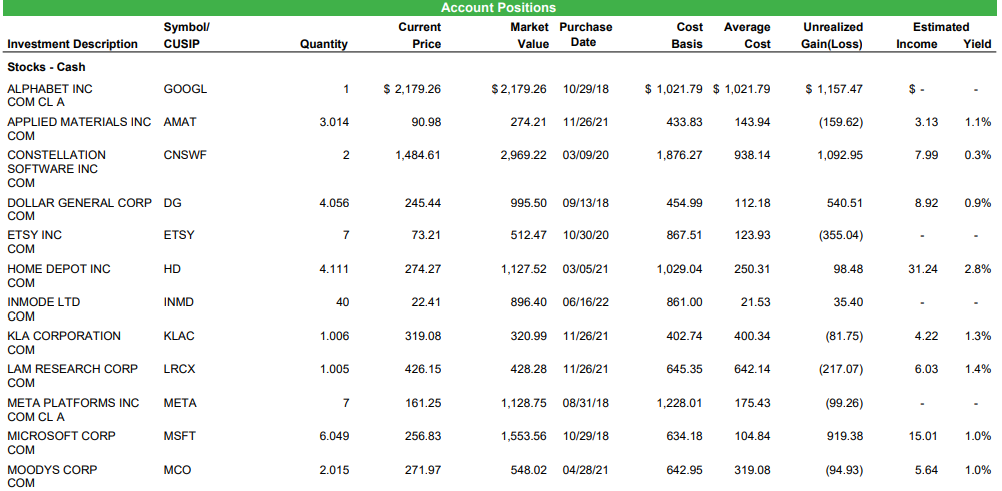Click Etsy current price 73.21

(426, 235)
